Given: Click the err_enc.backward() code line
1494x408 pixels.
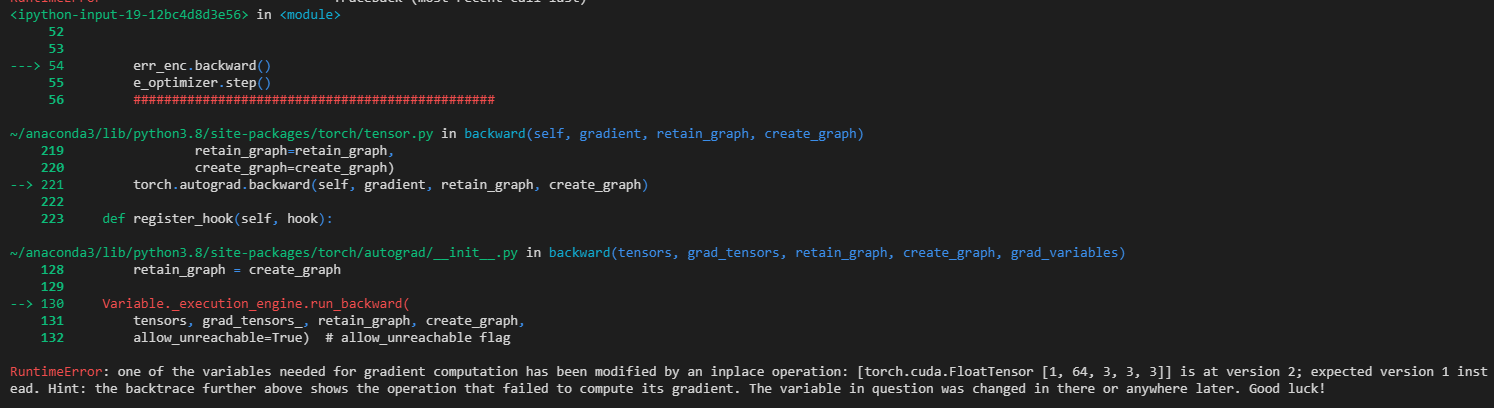Looking at the screenshot, I should coord(195,66).
